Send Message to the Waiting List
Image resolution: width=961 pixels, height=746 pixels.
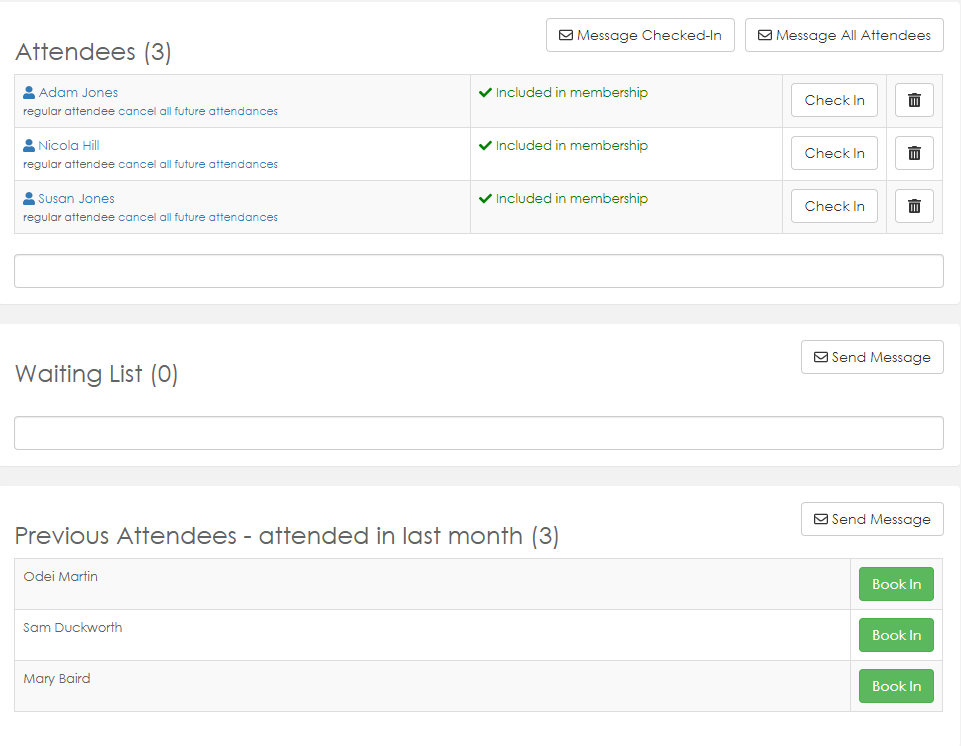click(x=872, y=357)
